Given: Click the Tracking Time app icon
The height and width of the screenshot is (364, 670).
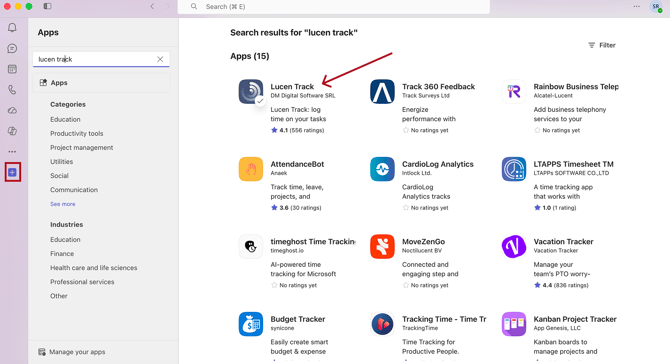Looking at the screenshot, I should pos(382,324).
